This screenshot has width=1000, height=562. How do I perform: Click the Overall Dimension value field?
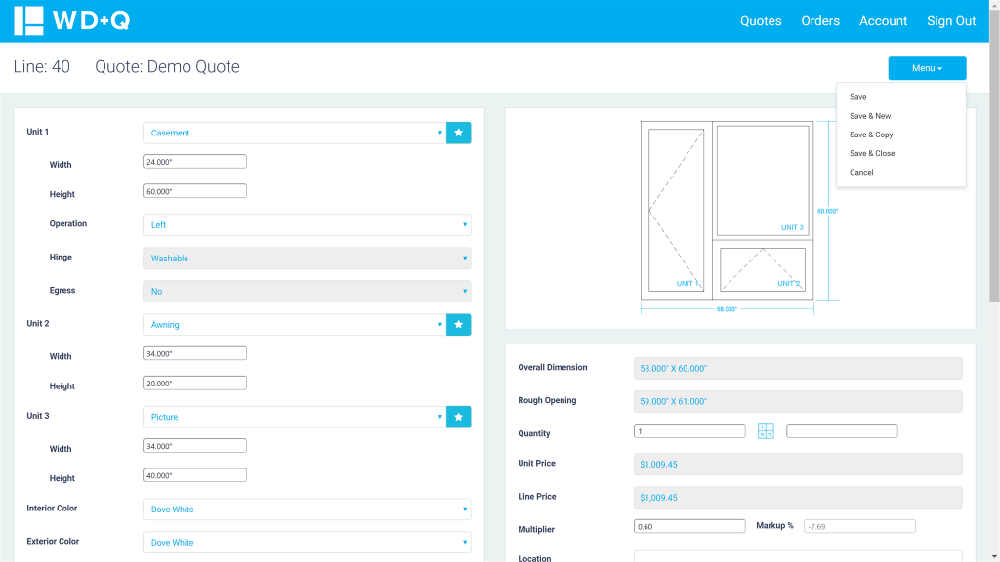798,369
